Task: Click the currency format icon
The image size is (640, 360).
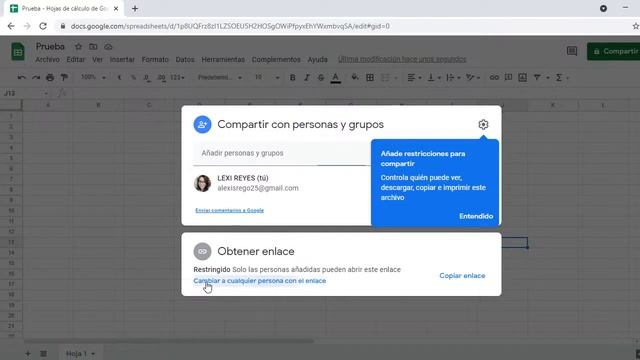Action: tap(119, 78)
